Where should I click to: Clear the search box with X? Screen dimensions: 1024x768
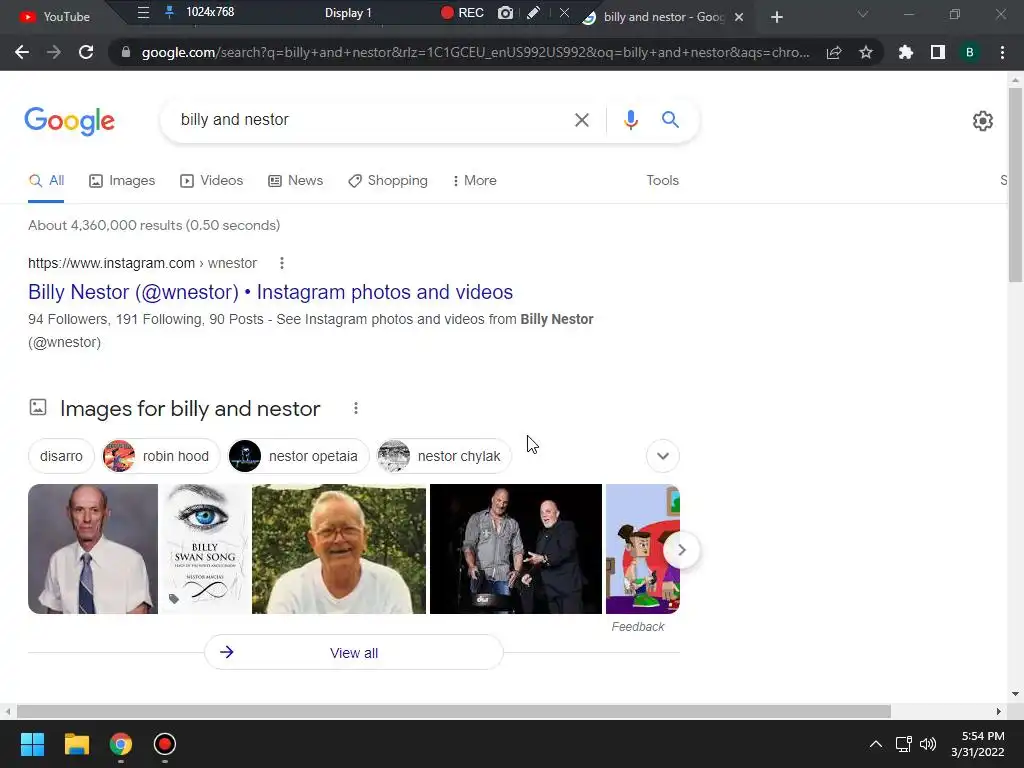pyautogui.click(x=581, y=120)
